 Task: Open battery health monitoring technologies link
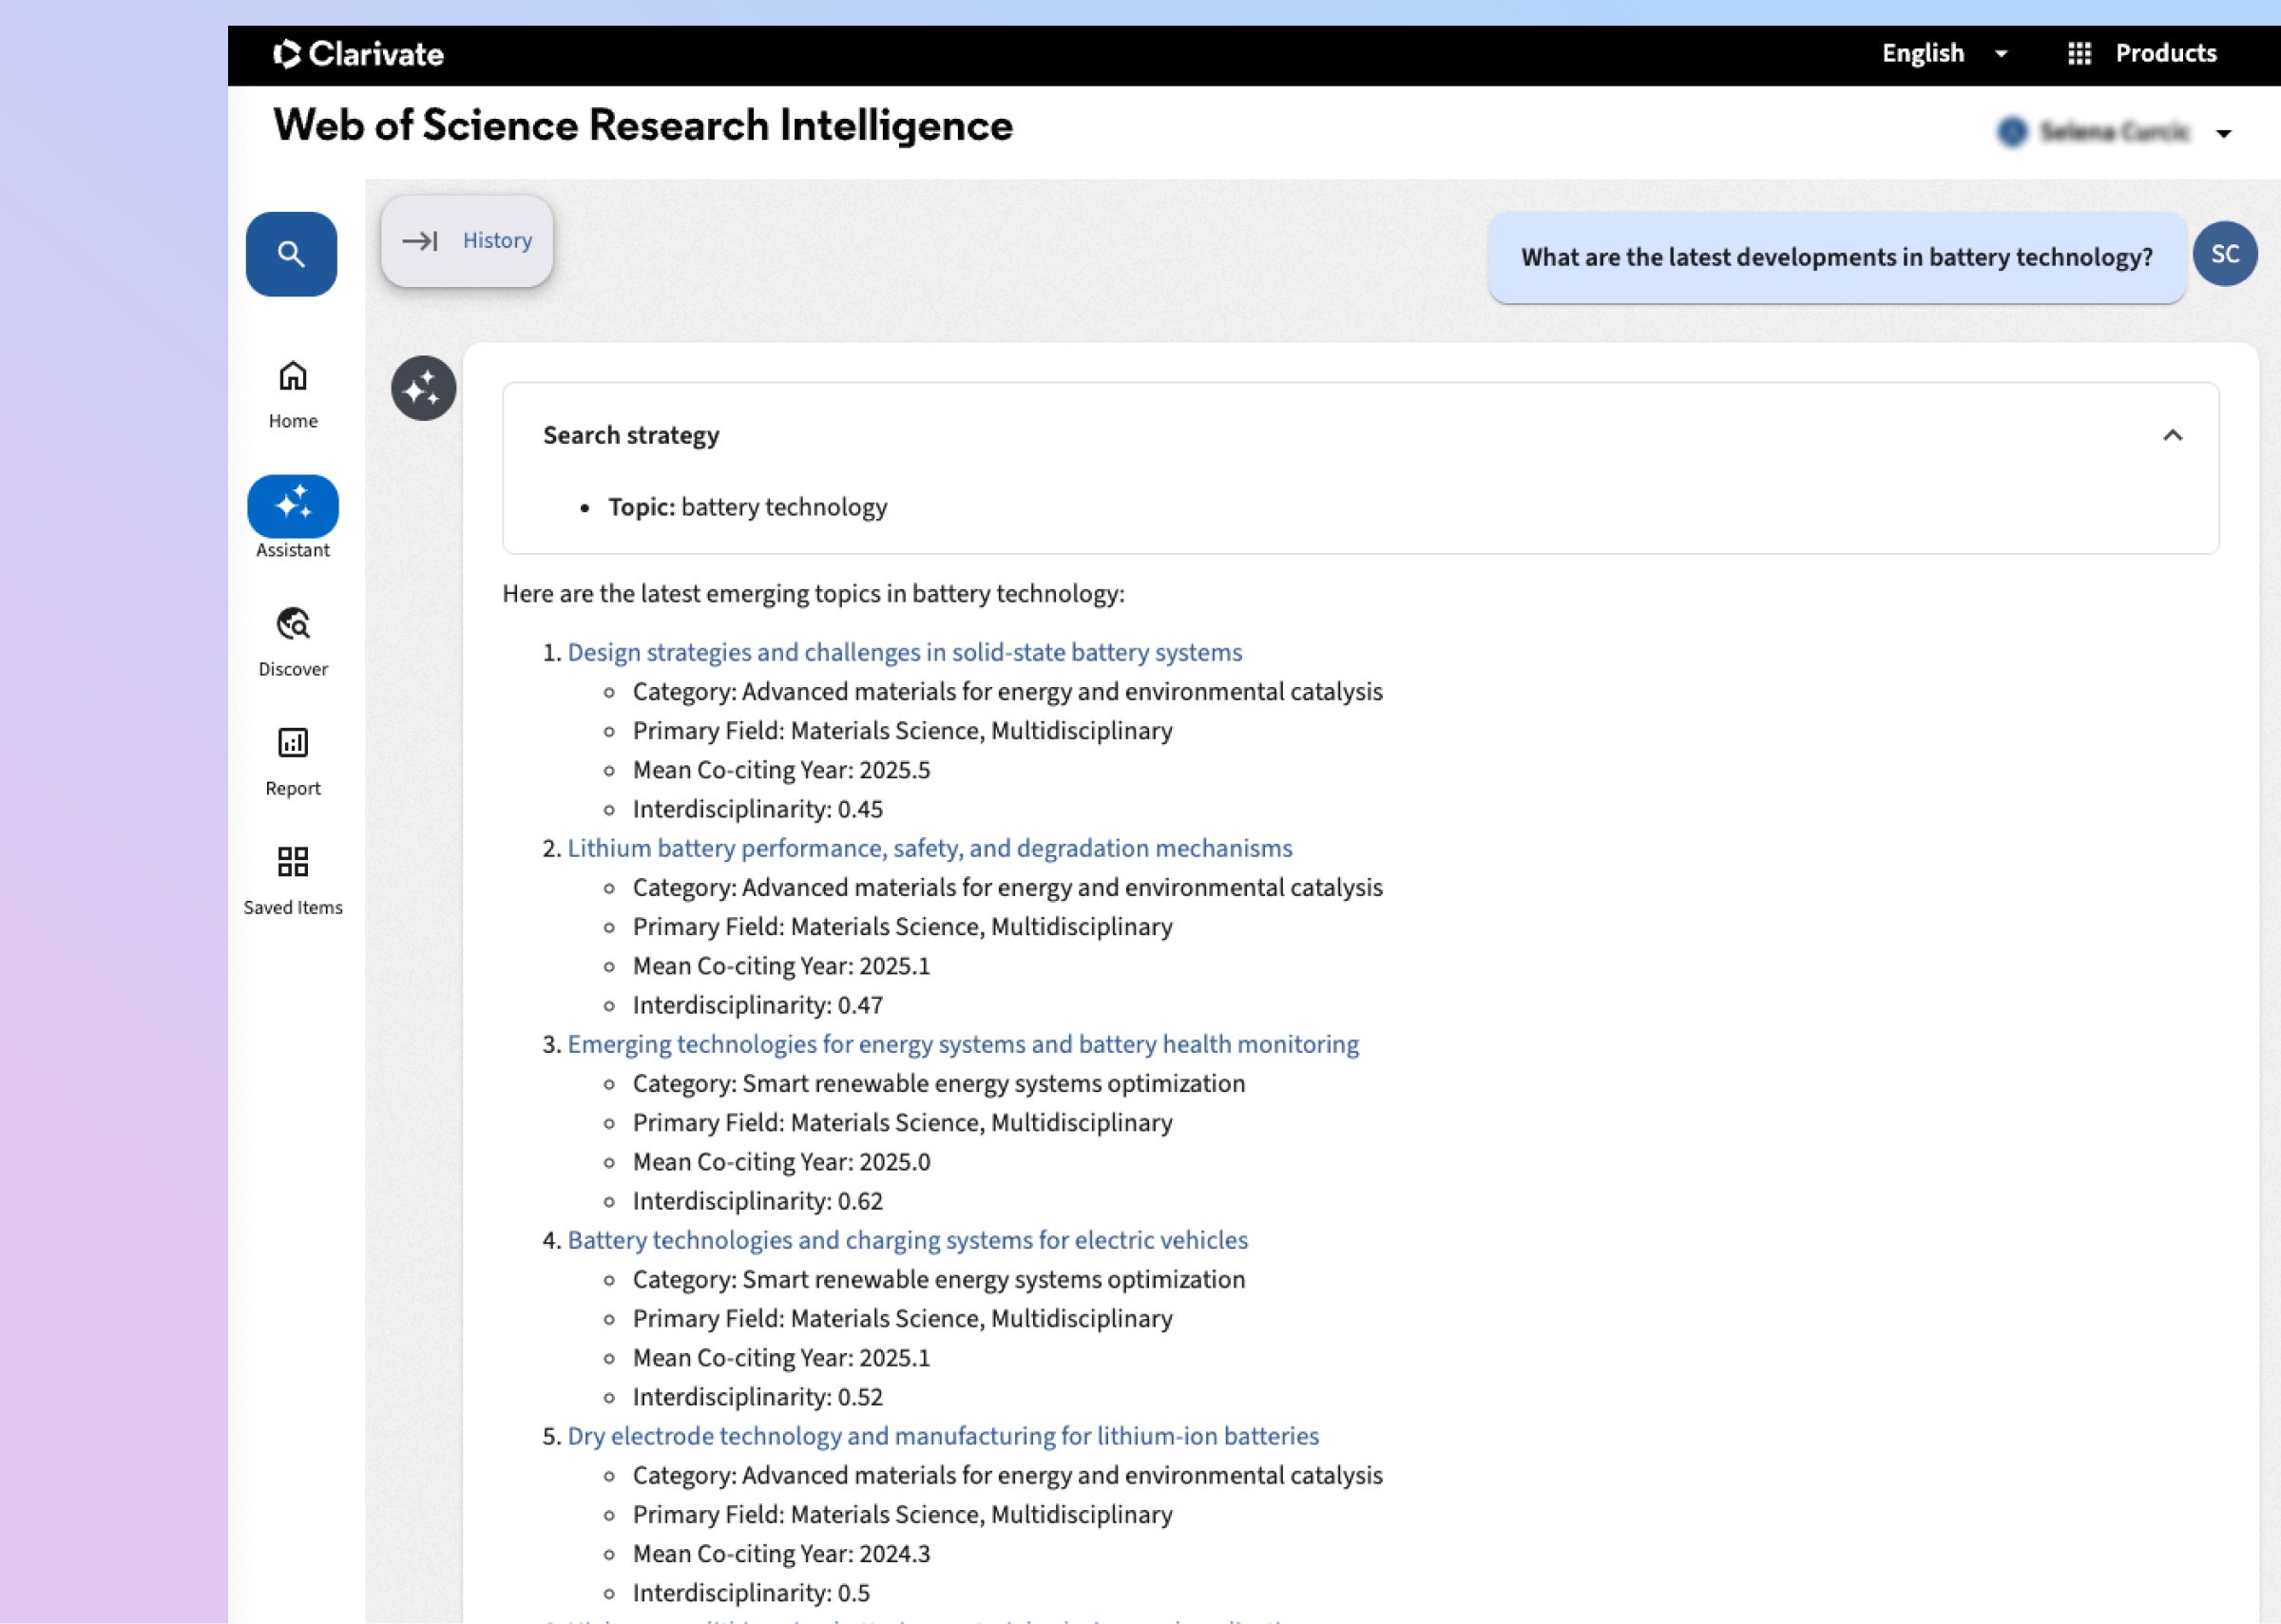(962, 1045)
